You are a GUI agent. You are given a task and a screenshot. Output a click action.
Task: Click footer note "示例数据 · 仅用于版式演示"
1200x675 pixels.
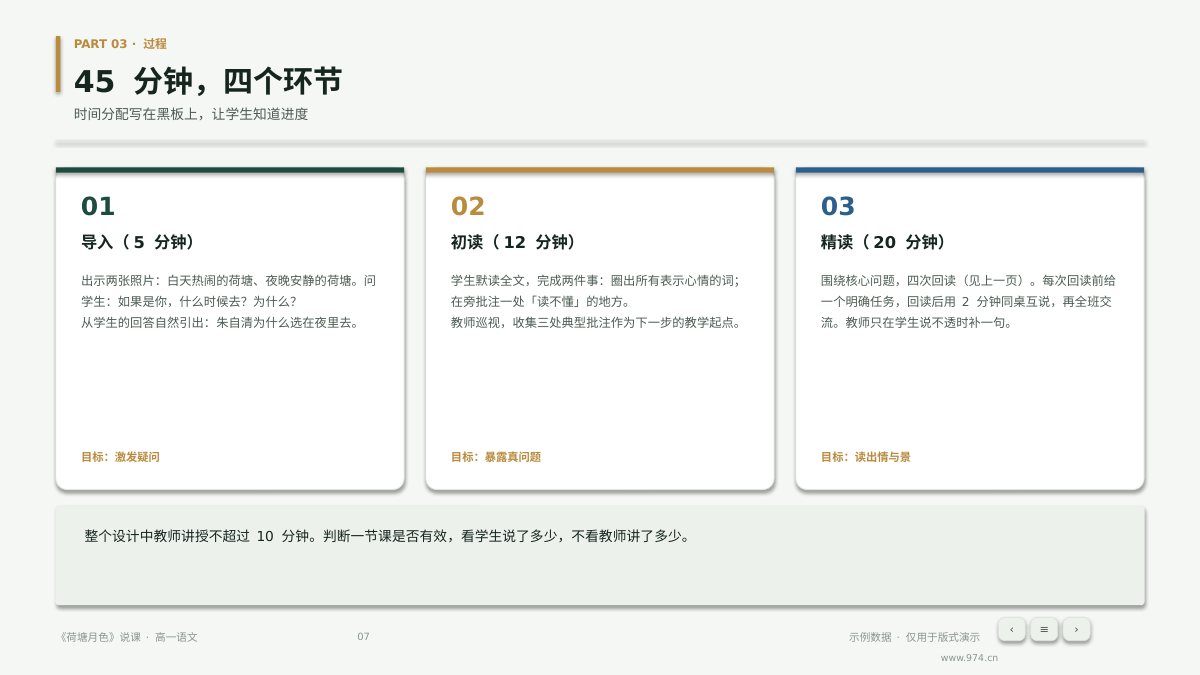(x=914, y=637)
